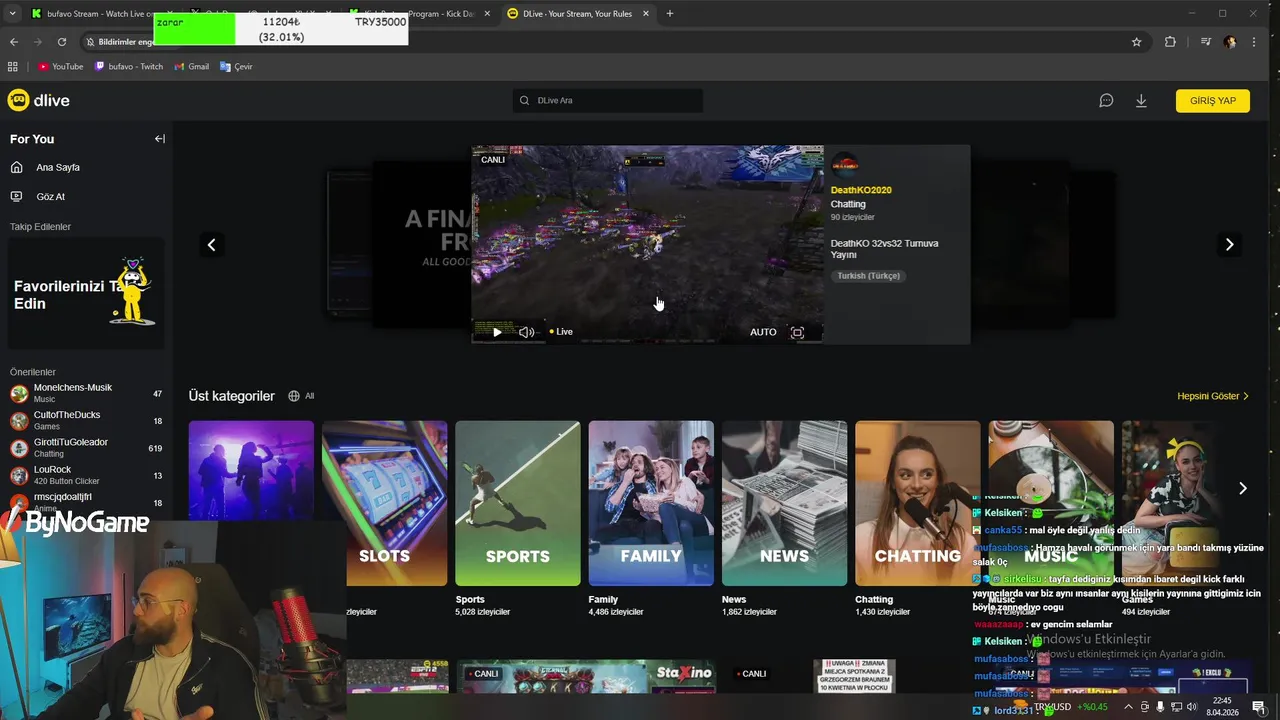Screen dimensions: 1280x720
Task: Open the YouTube bookmark
Action: [x=61, y=67]
